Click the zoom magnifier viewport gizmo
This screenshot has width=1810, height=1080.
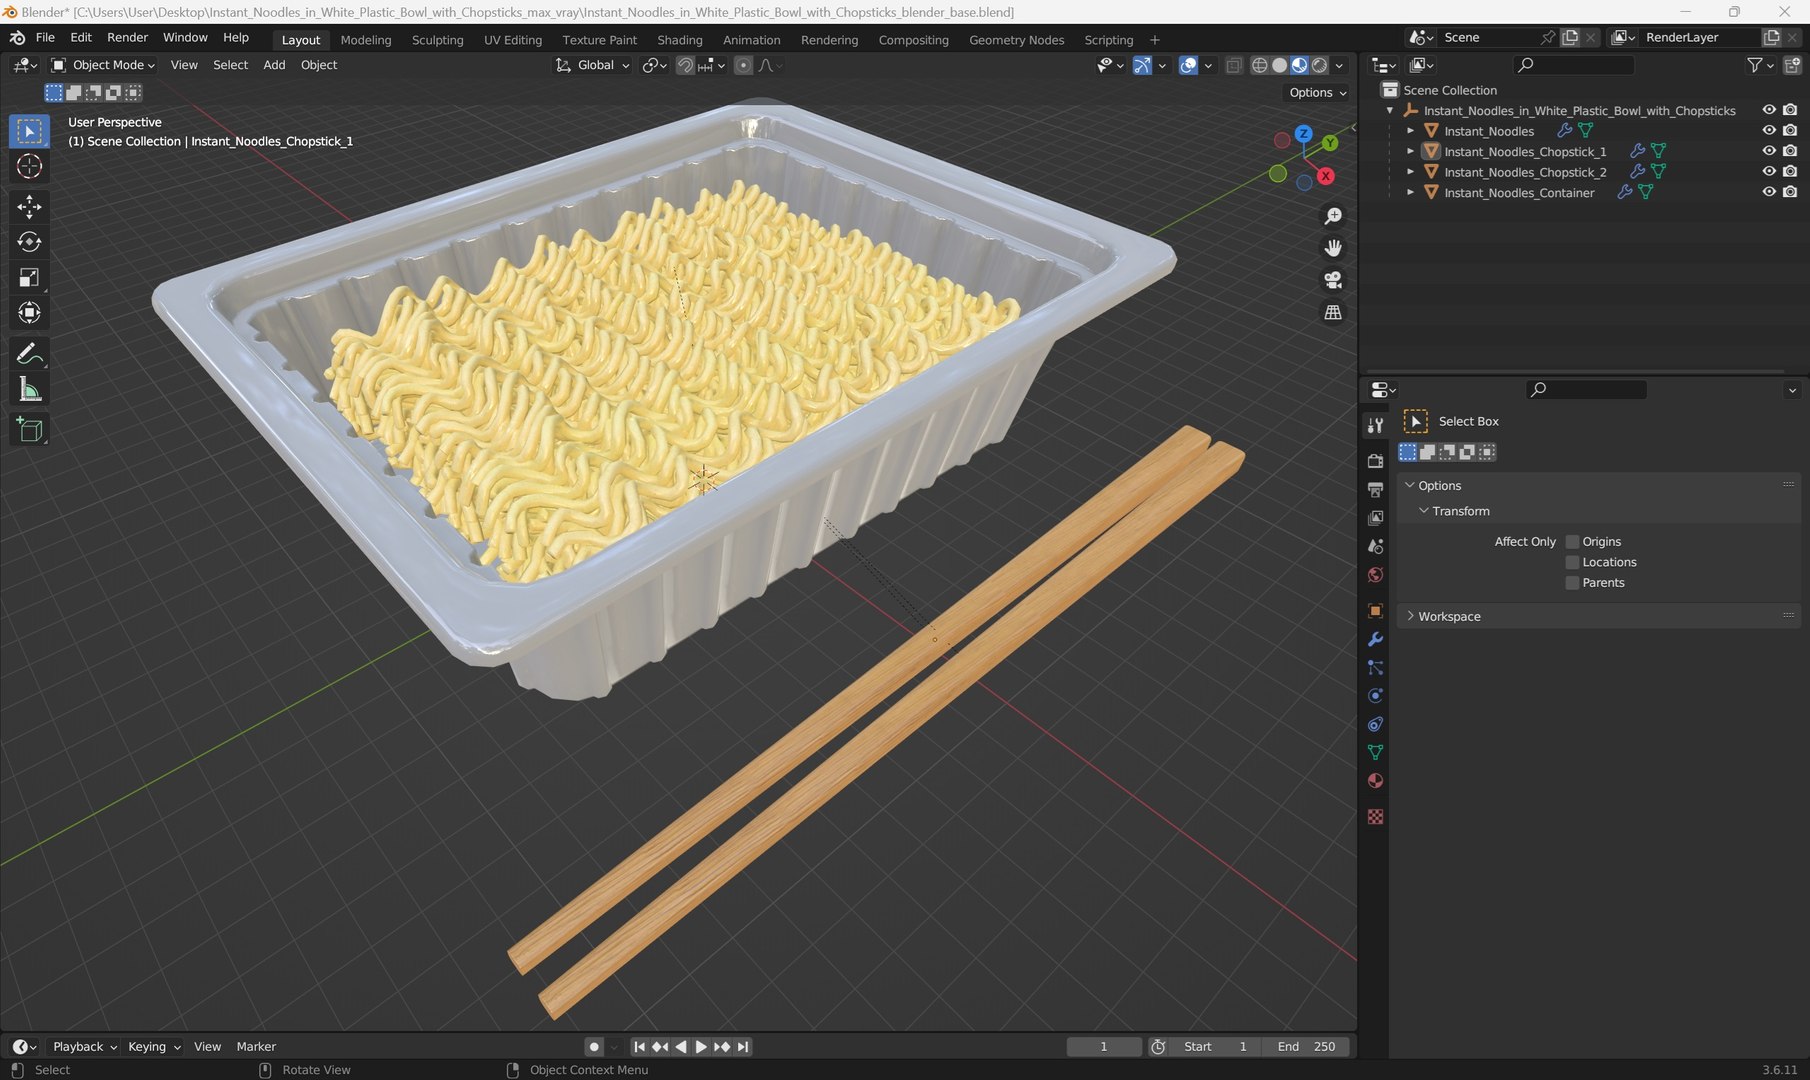point(1333,216)
